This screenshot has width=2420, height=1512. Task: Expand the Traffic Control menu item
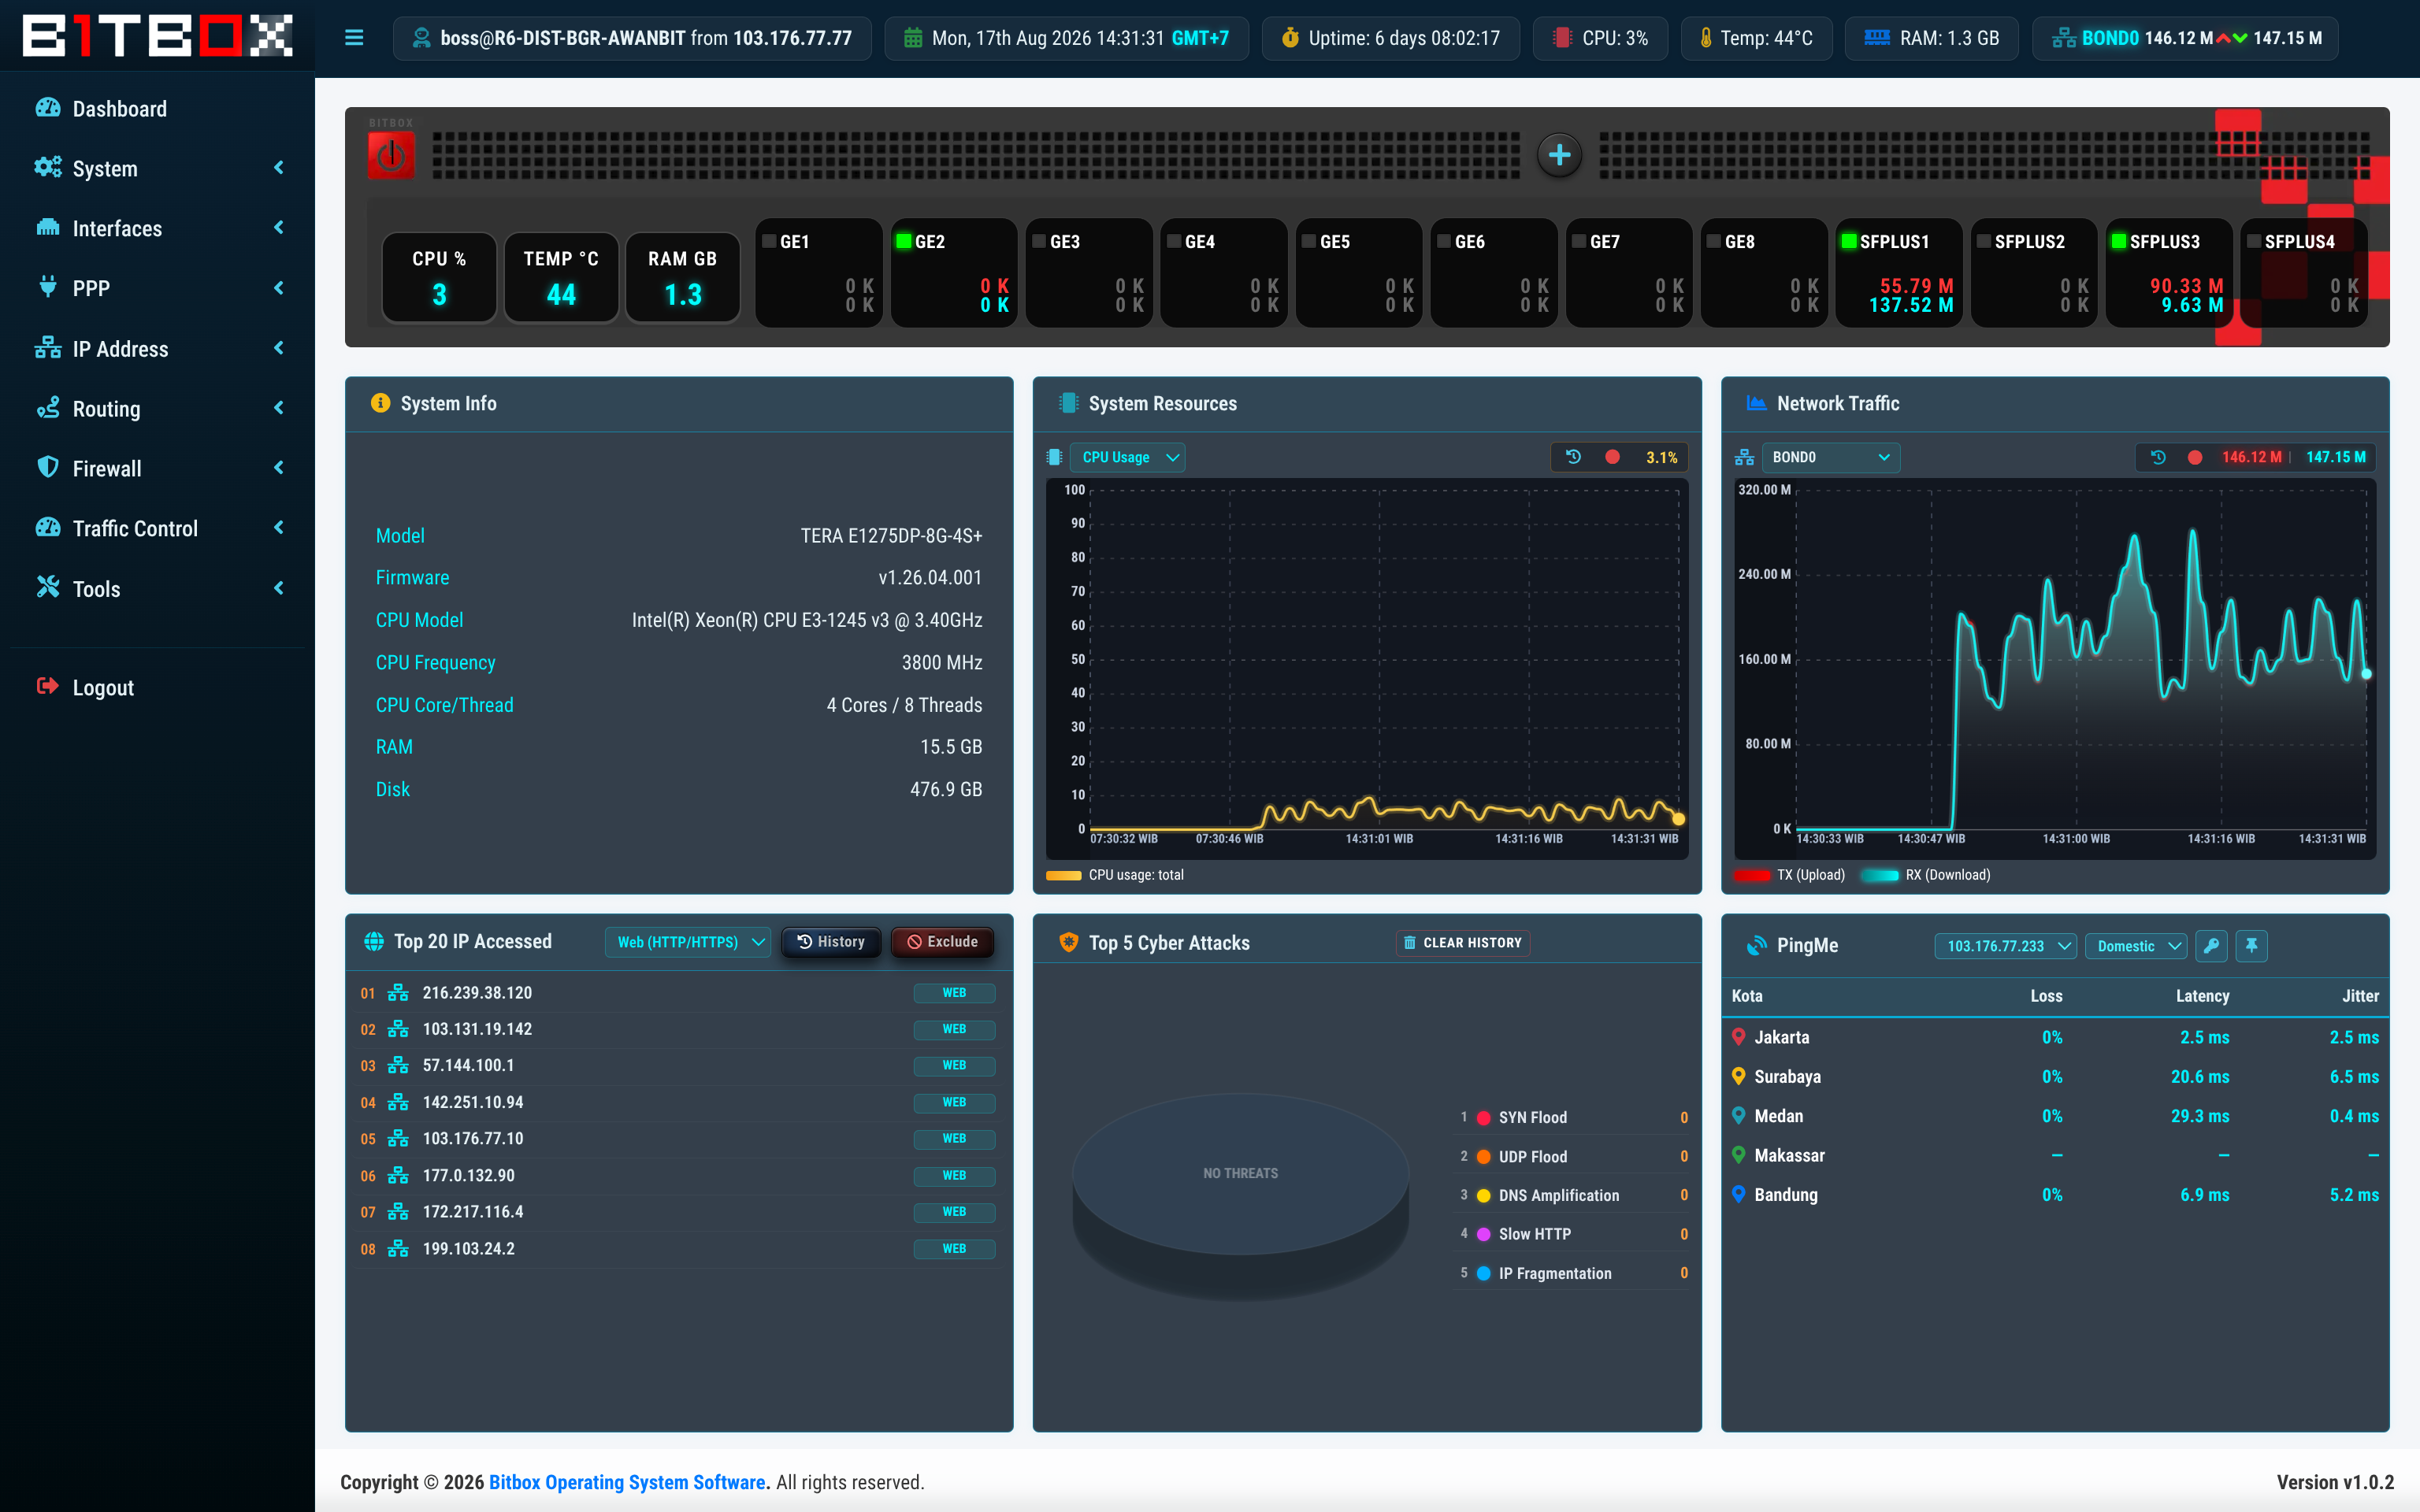coord(158,528)
